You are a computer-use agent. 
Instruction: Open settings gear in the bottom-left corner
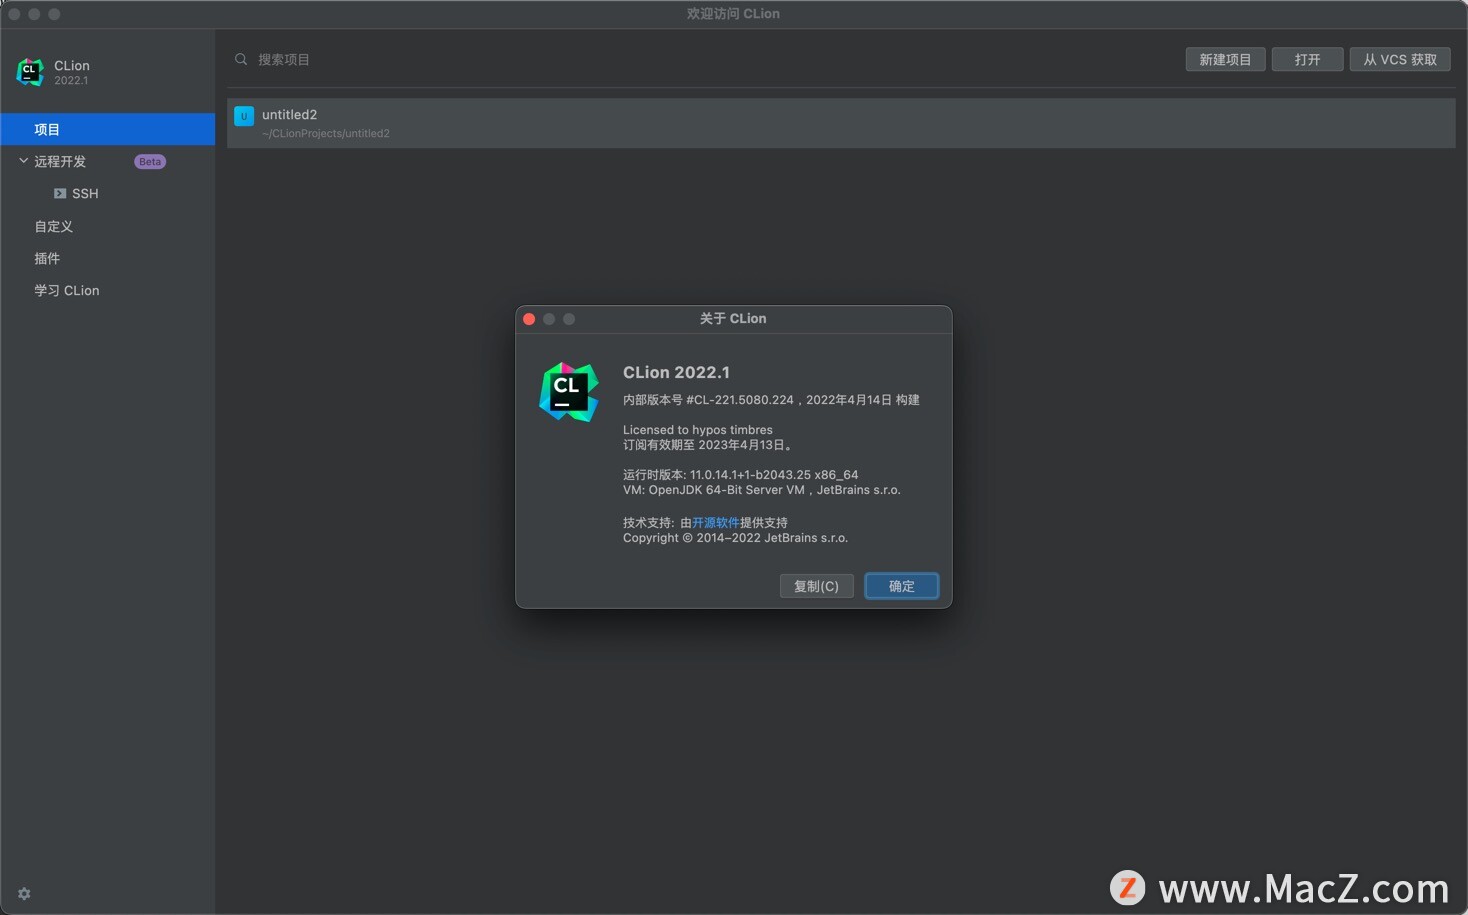click(24, 894)
